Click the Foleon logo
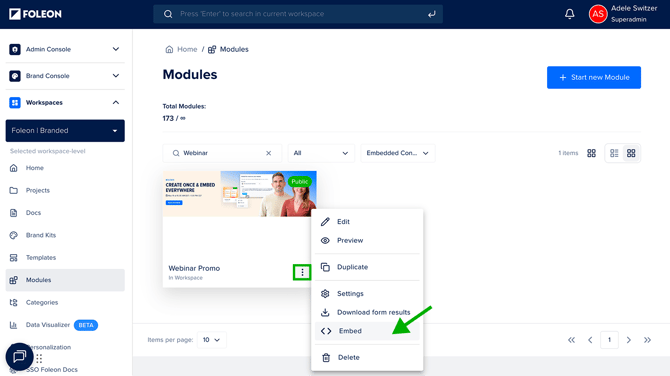 (x=35, y=14)
